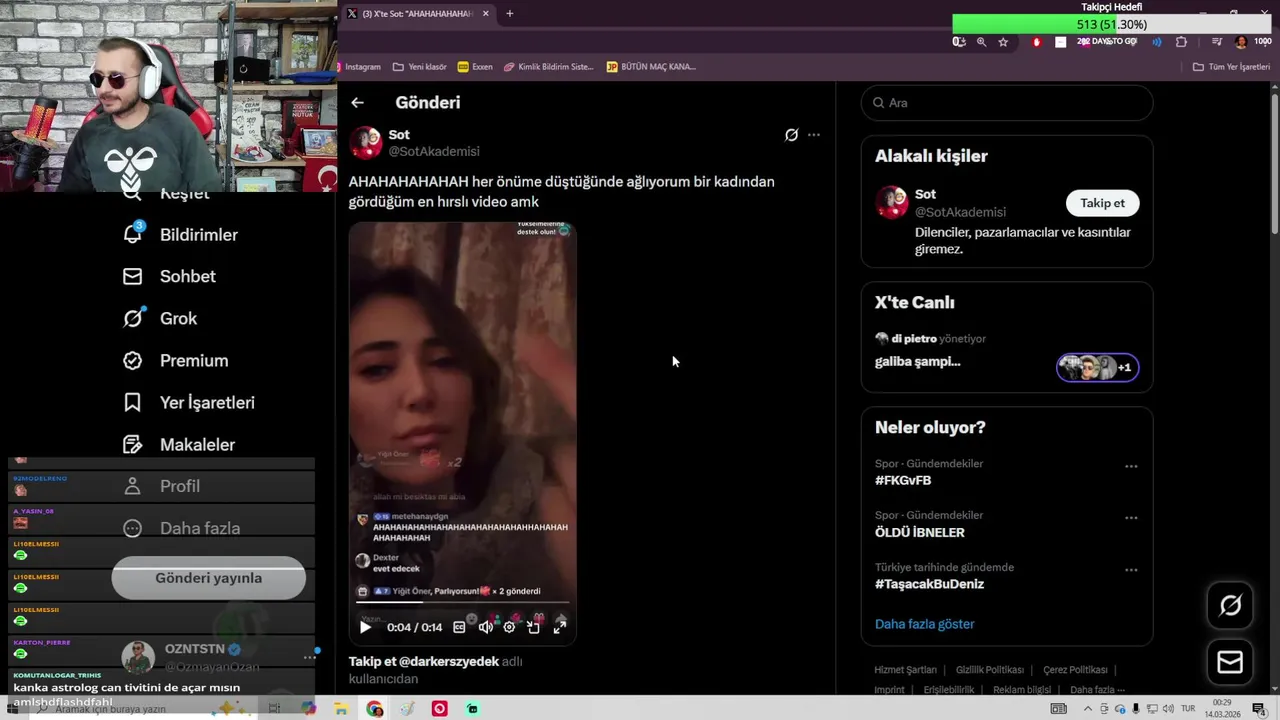The width and height of the screenshot is (1280, 720).
Task: Click the Chrome icon on the taskbar
Action: pos(374,709)
